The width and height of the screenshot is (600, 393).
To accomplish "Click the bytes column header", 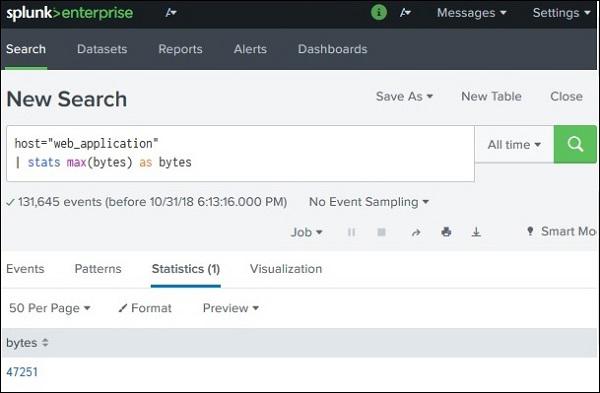I will point(21,342).
